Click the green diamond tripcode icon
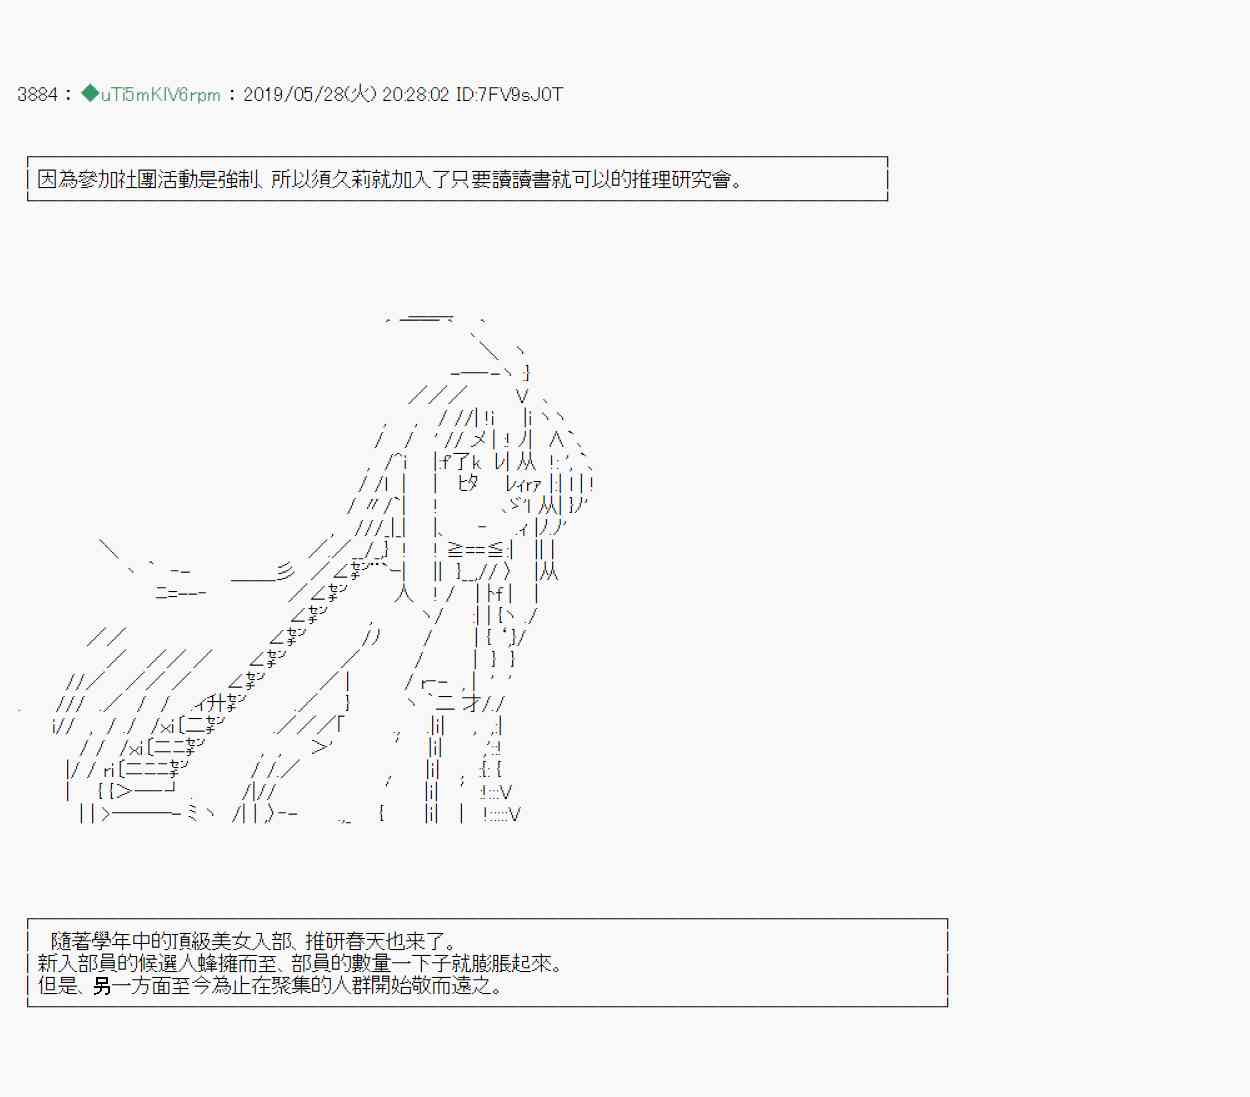This screenshot has width=1250, height=1097. pos(90,94)
